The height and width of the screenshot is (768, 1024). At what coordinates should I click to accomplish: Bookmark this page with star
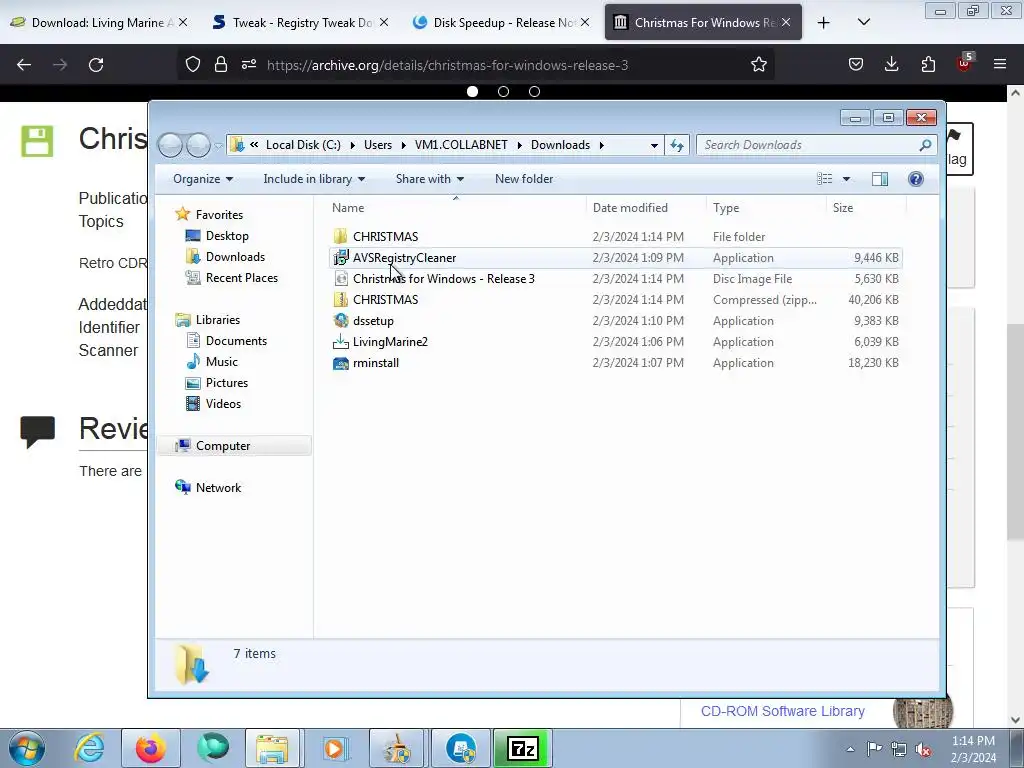click(x=758, y=65)
